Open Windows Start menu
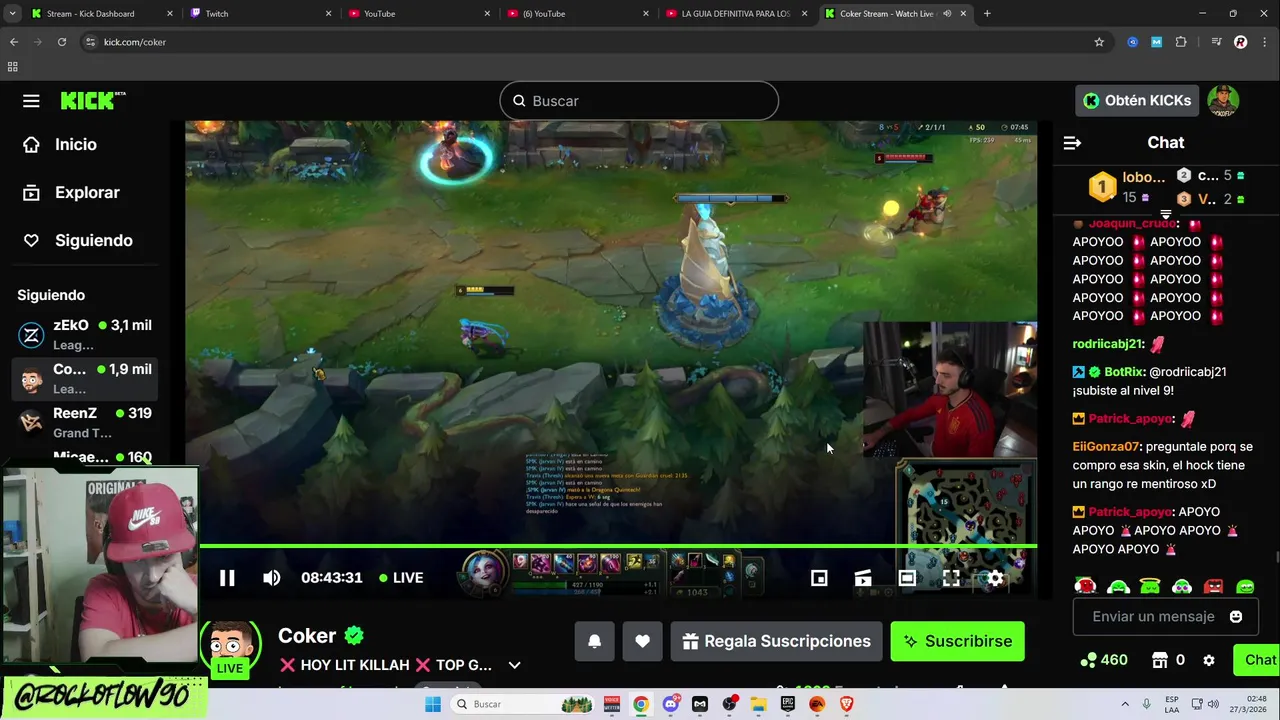This screenshot has width=1280, height=720. 432,704
